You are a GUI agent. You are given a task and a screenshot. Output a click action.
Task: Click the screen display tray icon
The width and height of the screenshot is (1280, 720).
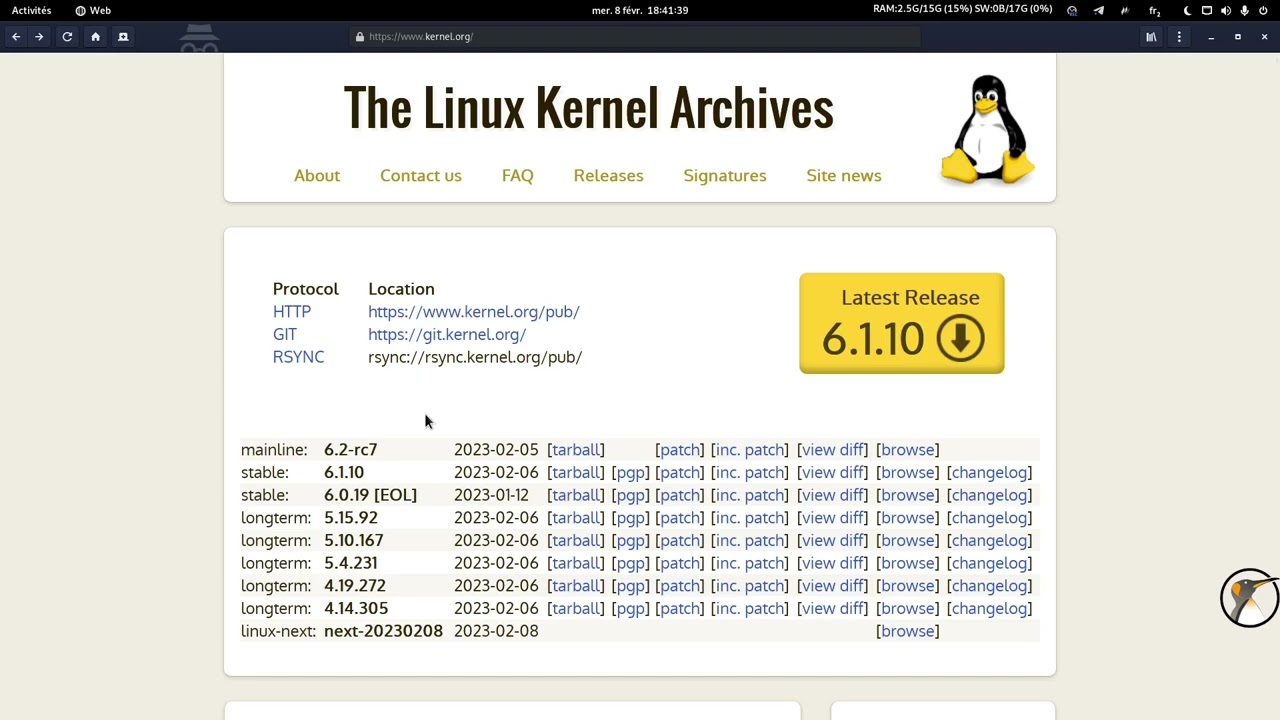pyautogui.click(x=1207, y=10)
